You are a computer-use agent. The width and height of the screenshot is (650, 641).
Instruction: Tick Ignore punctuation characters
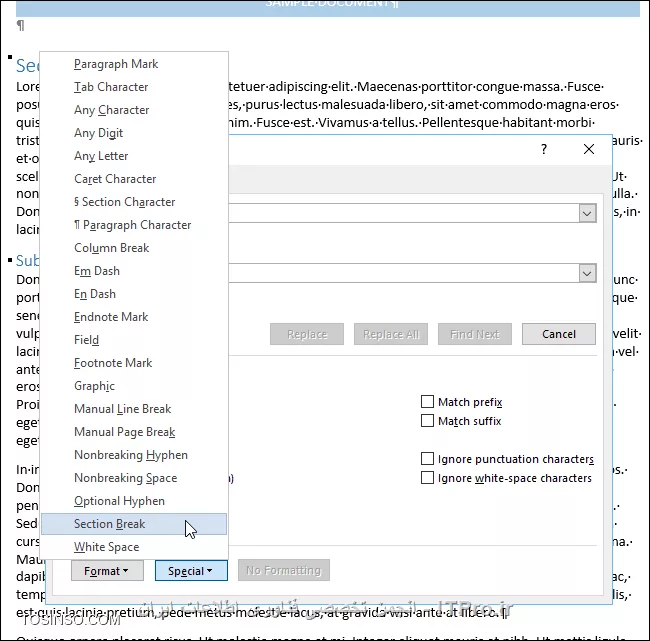pyautogui.click(x=427, y=459)
